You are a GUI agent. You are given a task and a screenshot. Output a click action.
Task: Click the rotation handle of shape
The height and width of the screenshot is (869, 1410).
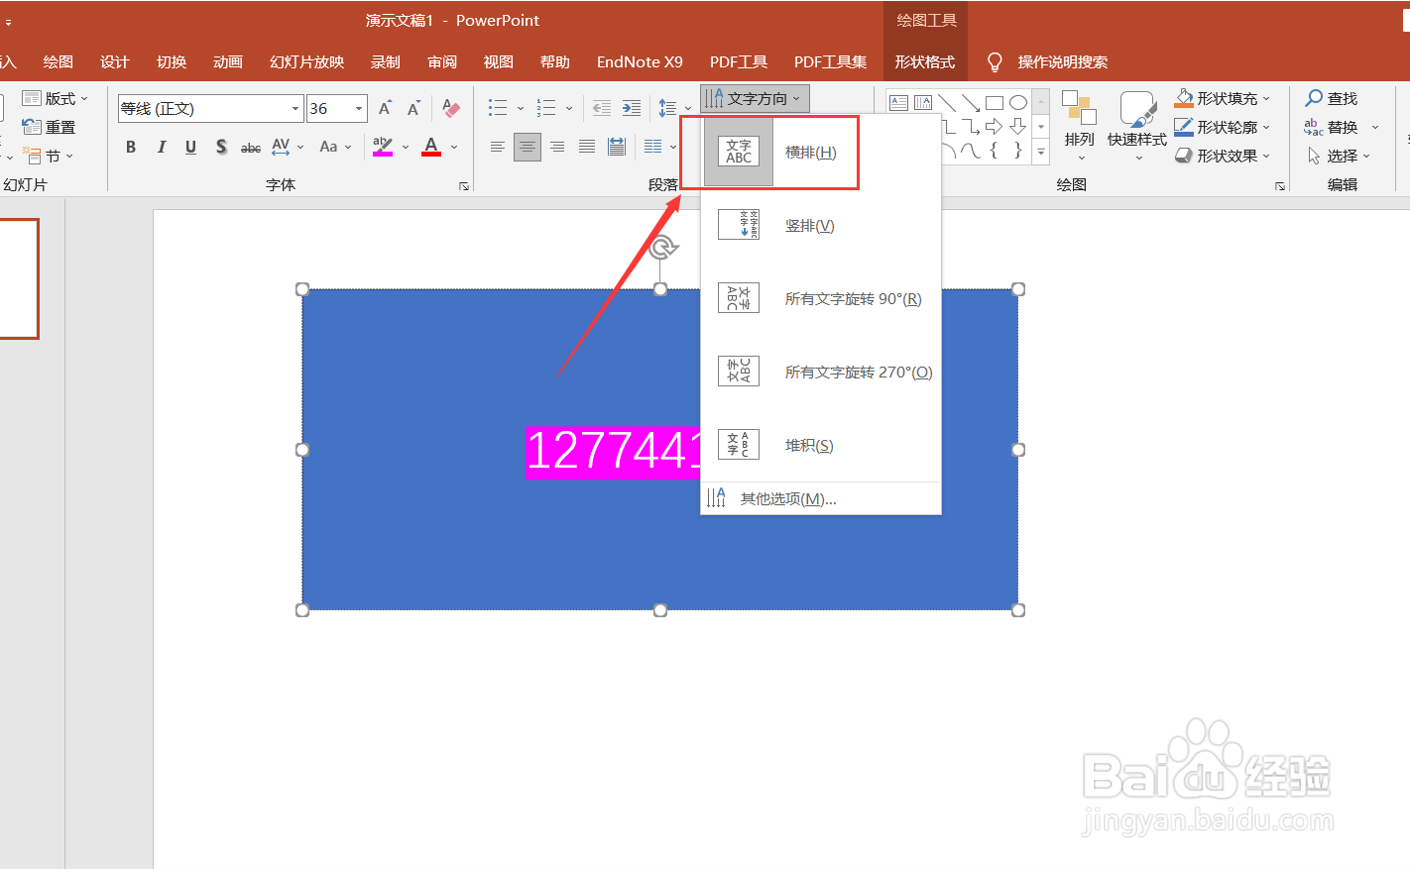coord(663,246)
